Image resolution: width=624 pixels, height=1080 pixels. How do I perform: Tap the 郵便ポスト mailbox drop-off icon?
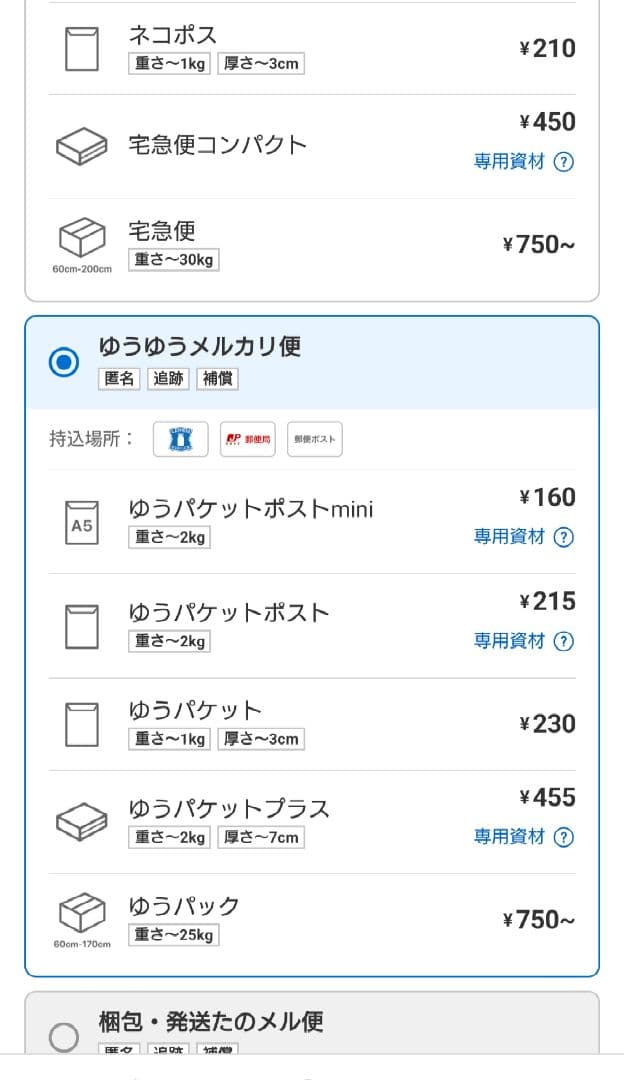[x=315, y=439]
